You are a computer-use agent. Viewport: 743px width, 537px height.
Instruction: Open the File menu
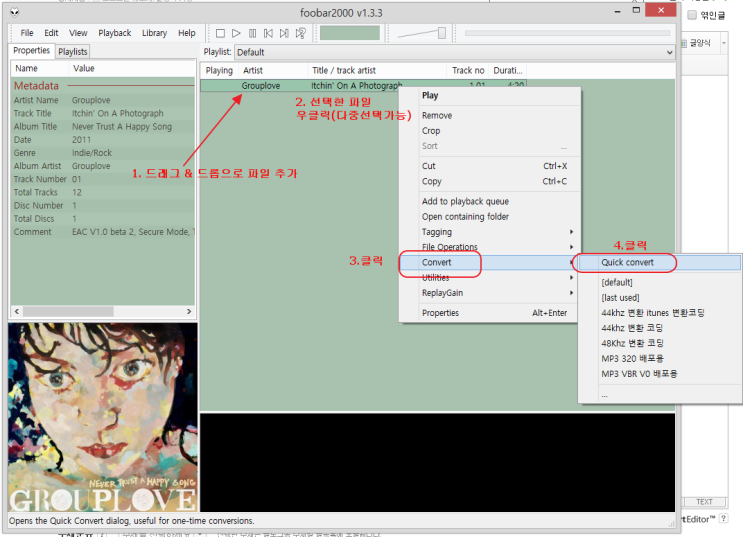pyautogui.click(x=27, y=33)
